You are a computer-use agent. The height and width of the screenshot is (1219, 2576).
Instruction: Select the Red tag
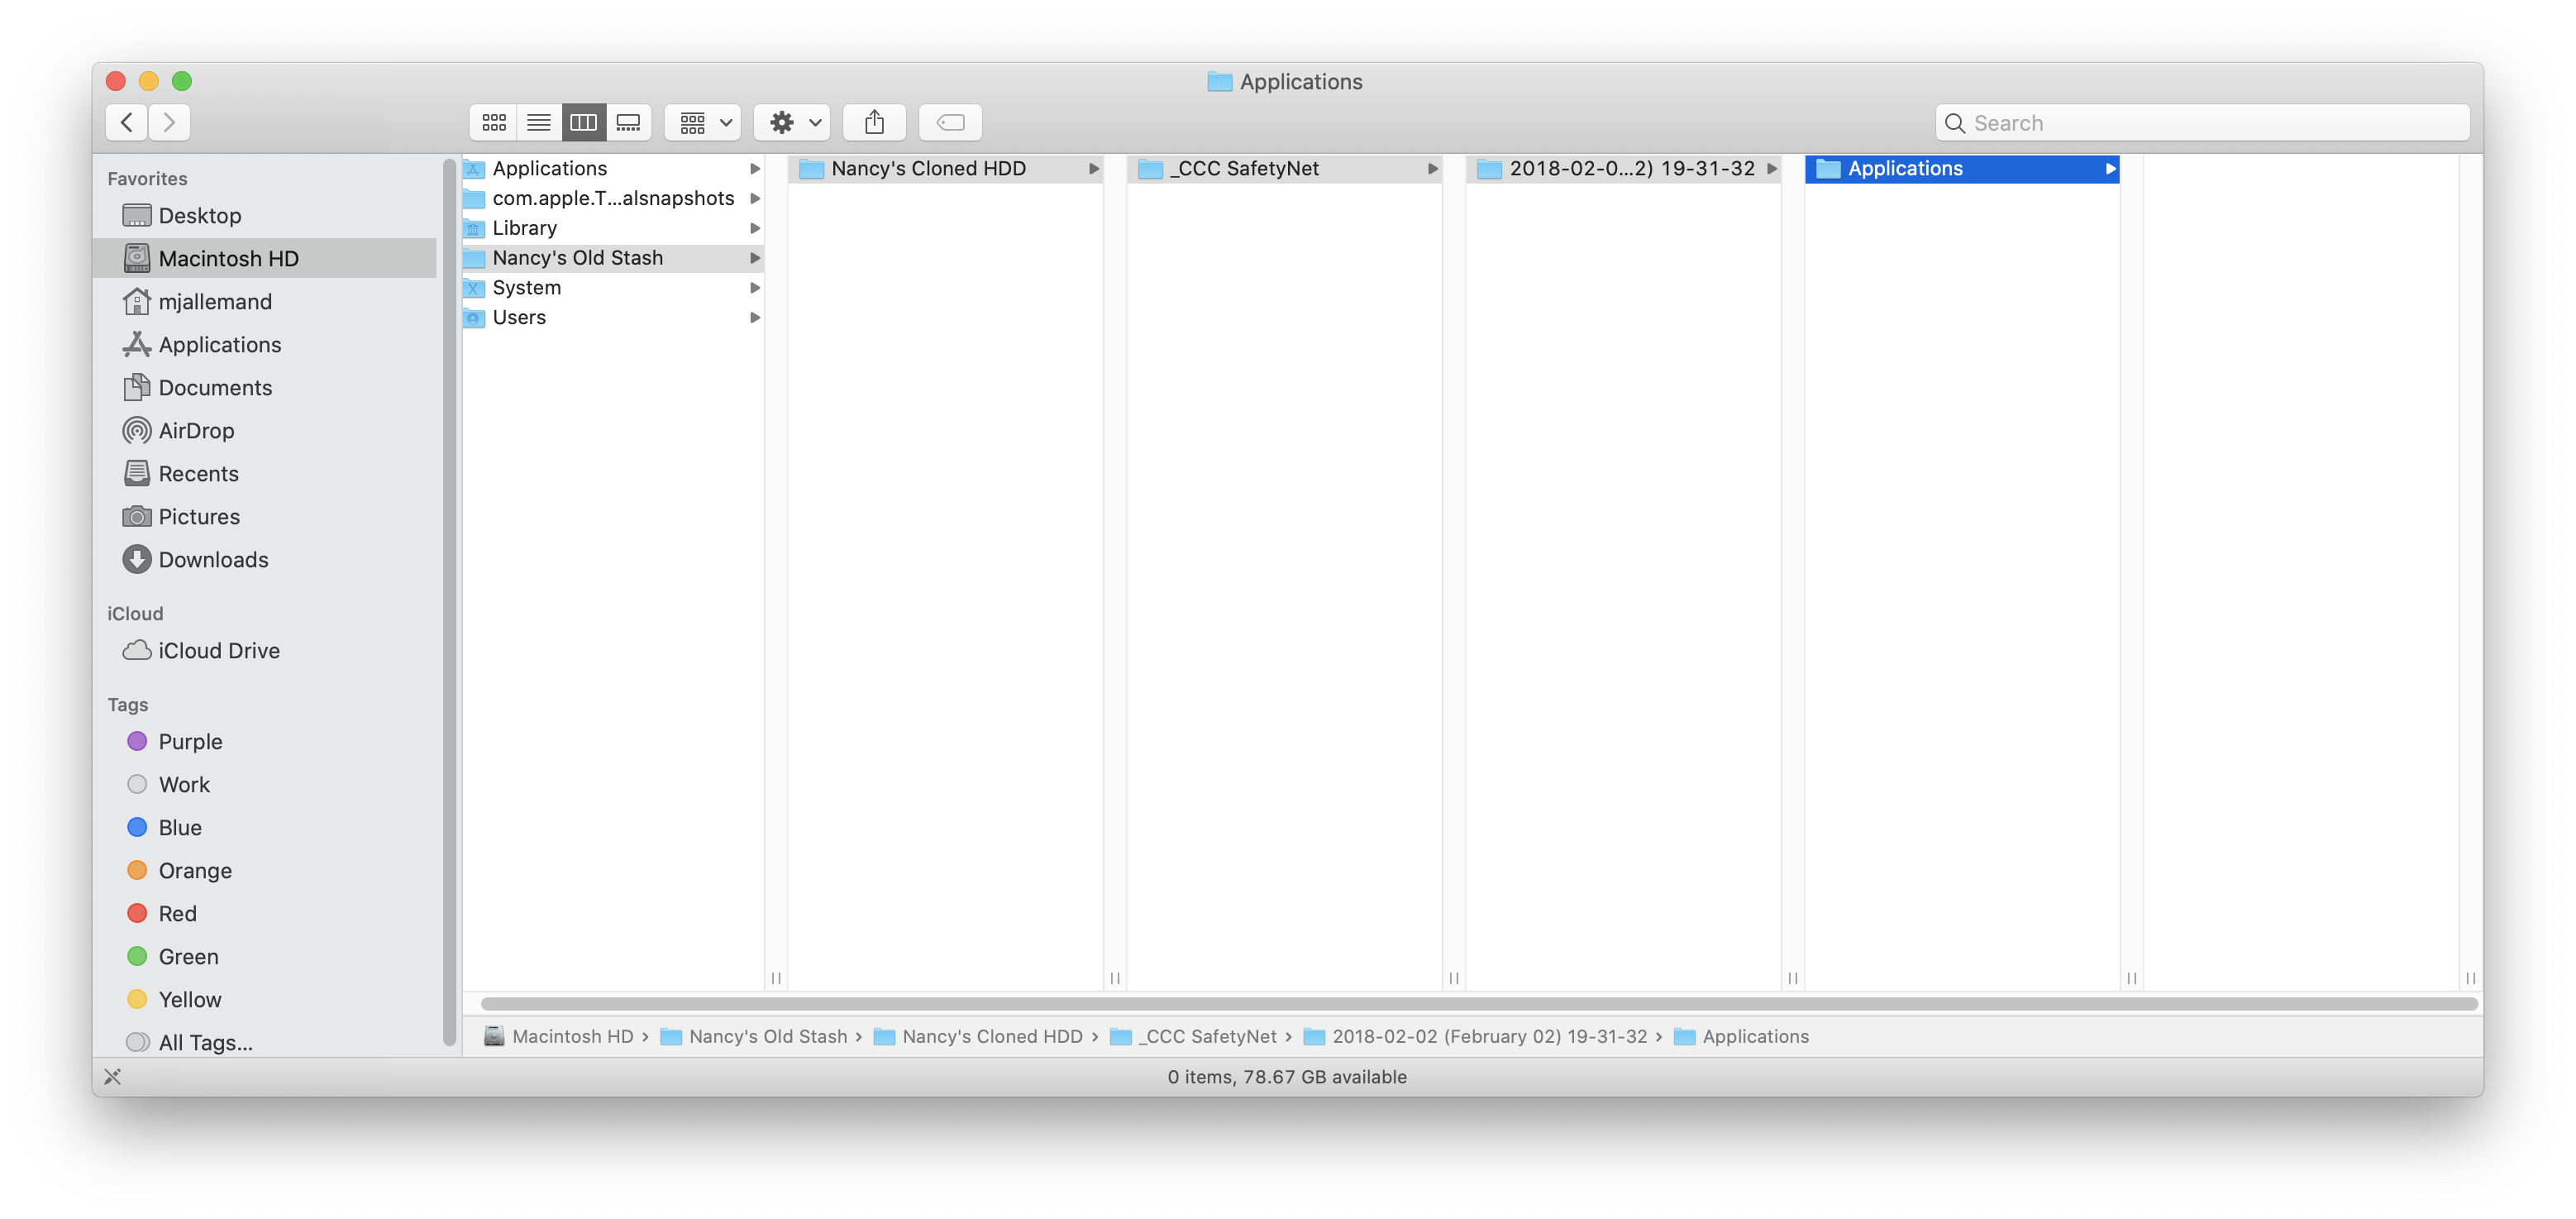177,913
